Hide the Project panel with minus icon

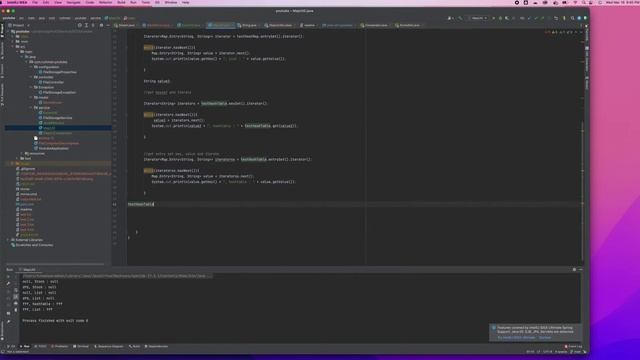pos(108,25)
